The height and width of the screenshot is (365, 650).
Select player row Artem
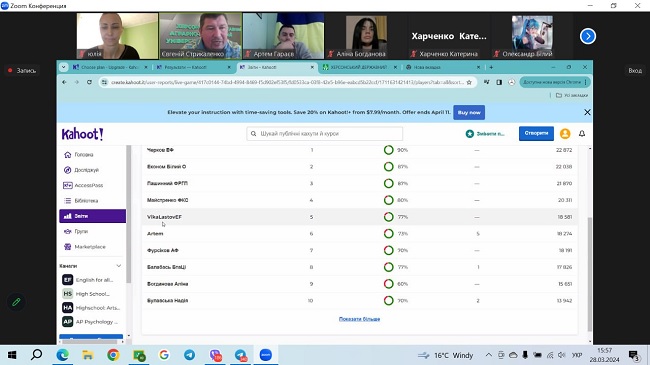point(359,234)
